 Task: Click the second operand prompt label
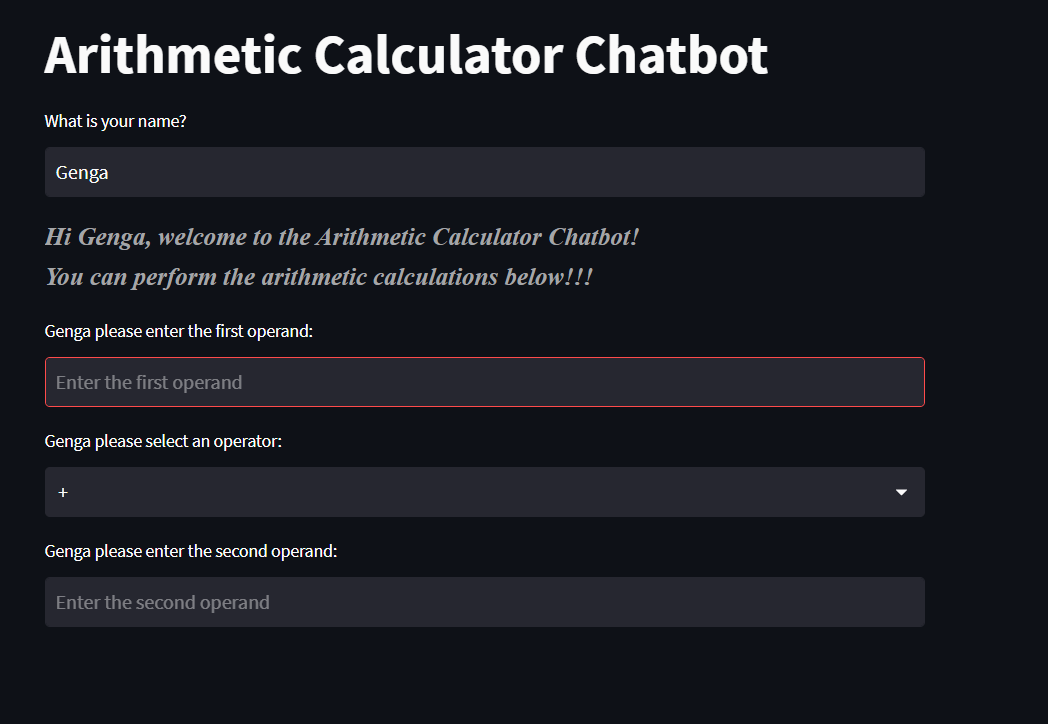click(190, 551)
